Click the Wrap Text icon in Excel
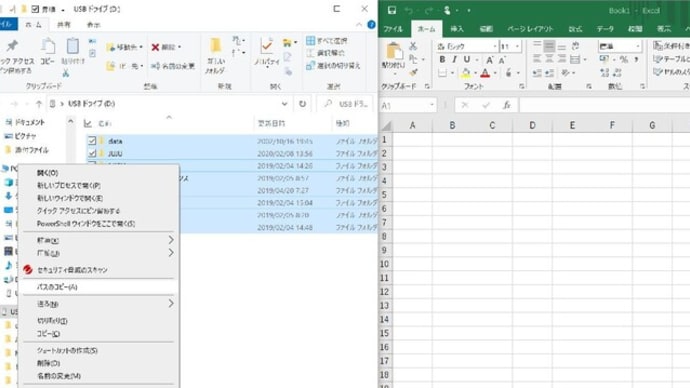 pyautogui.click(x=575, y=46)
